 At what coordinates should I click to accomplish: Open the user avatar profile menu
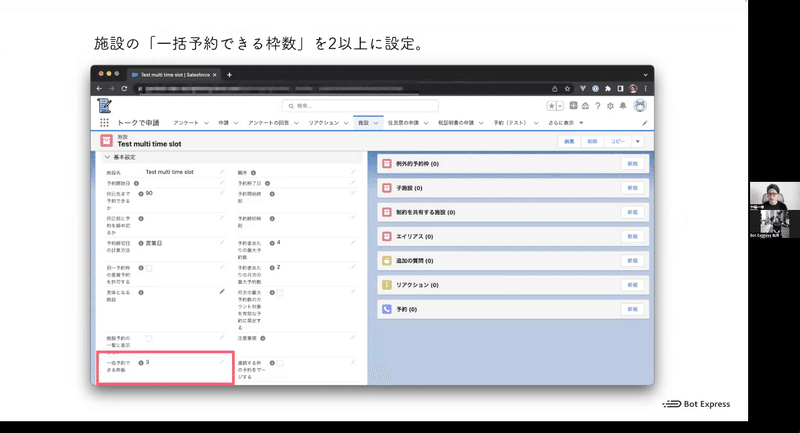click(640, 106)
